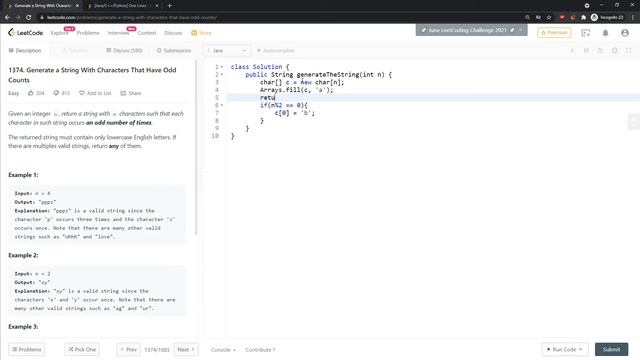Screen dimensions: 640x360
Task: Submit the solution
Action: point(611,349)
